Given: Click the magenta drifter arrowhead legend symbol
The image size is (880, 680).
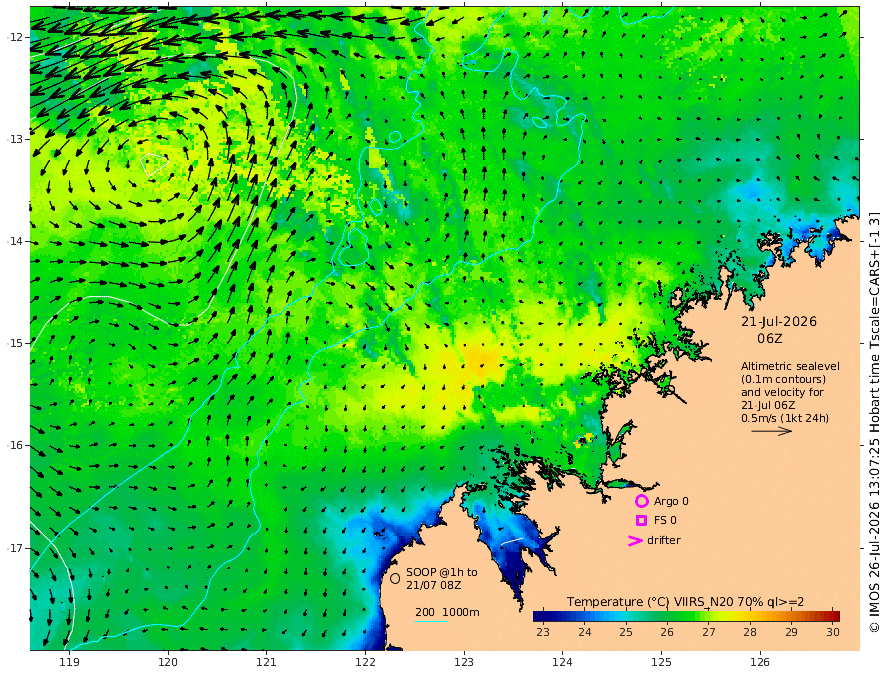Looking at the screenshot, I should [635, 540].
